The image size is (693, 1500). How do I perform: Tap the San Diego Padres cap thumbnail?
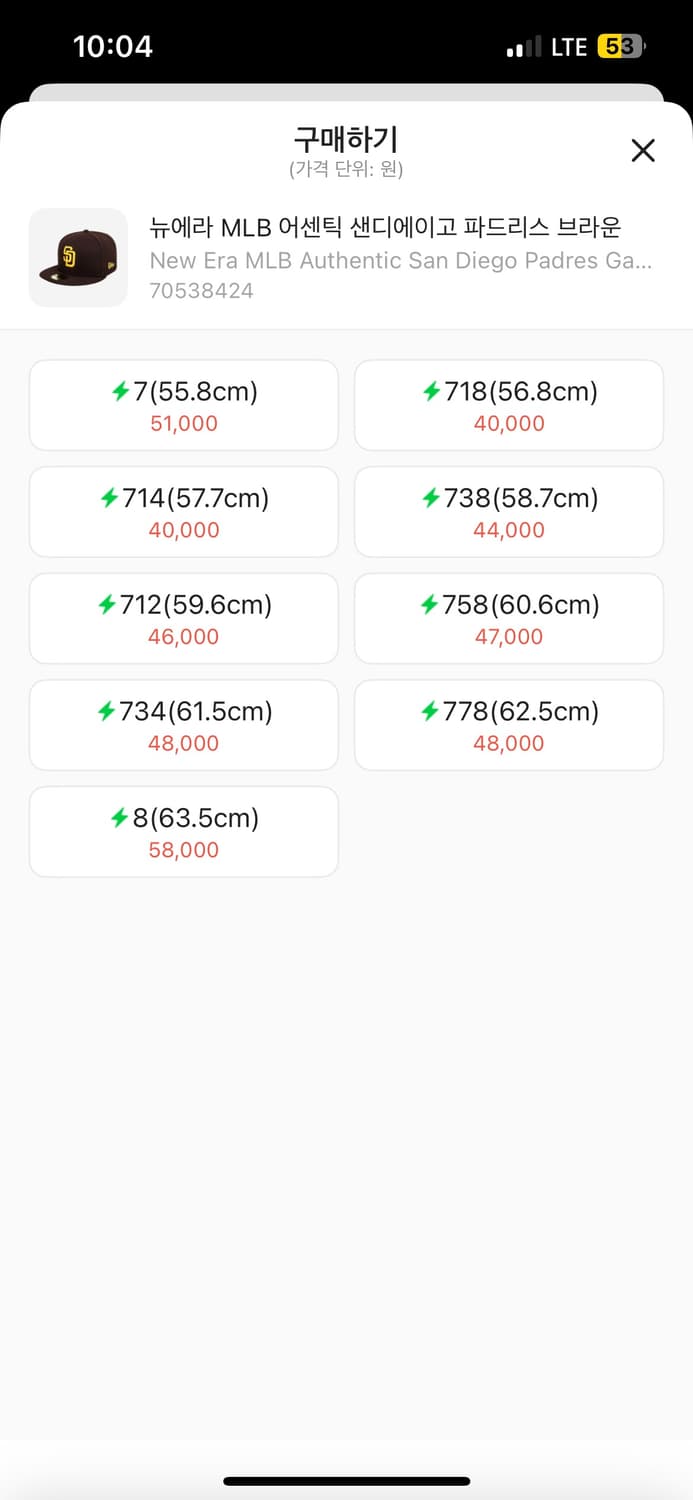point(78,258)
